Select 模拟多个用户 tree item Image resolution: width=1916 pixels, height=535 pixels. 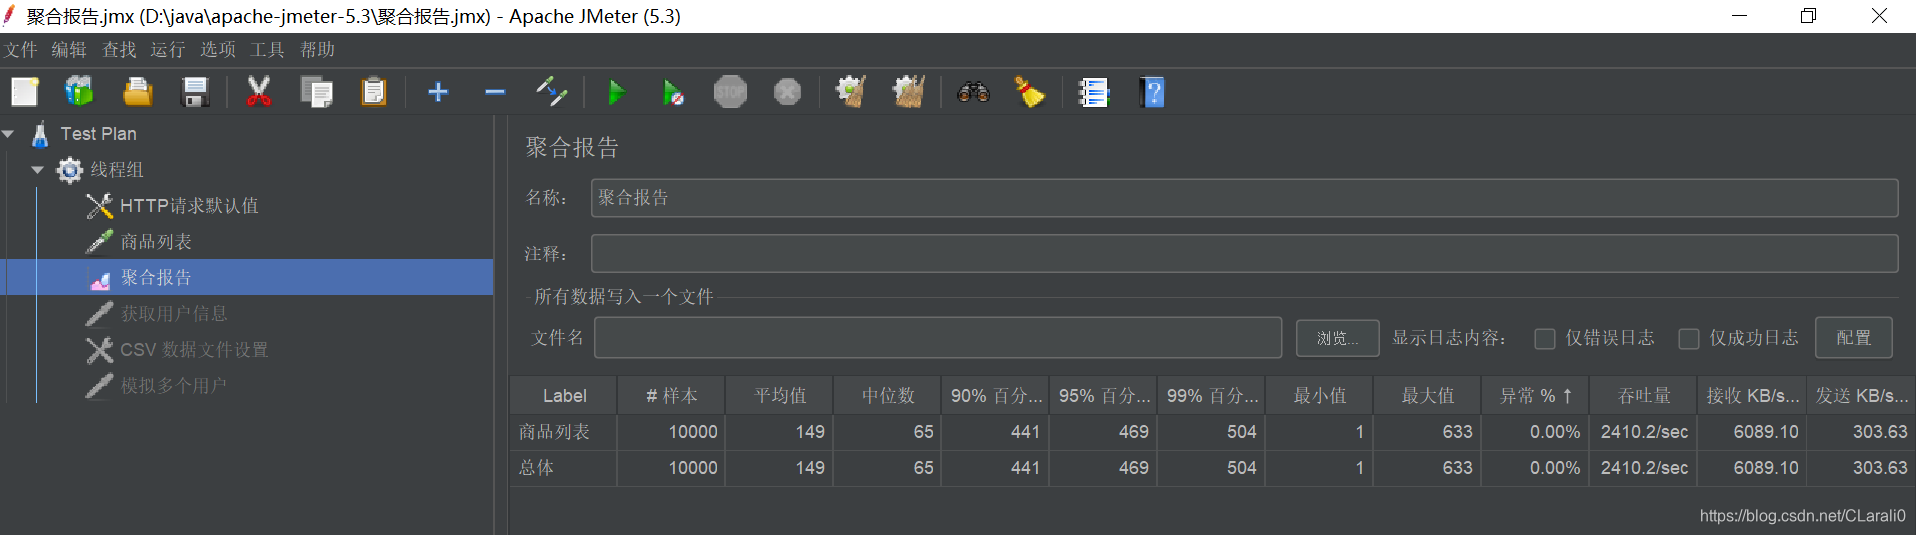[x=174, y=386]
